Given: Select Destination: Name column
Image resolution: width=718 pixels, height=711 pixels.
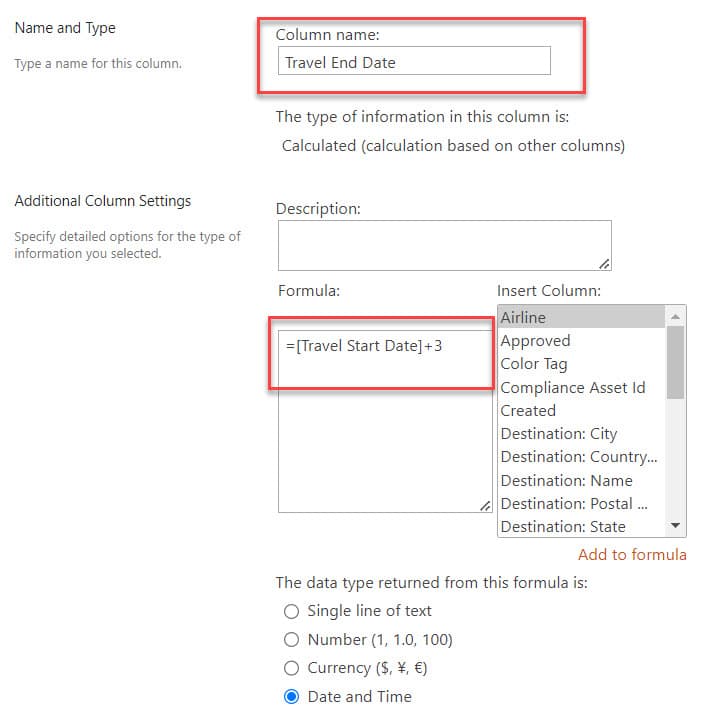Looking at the screenshot, I should click(x=582, y=480).
